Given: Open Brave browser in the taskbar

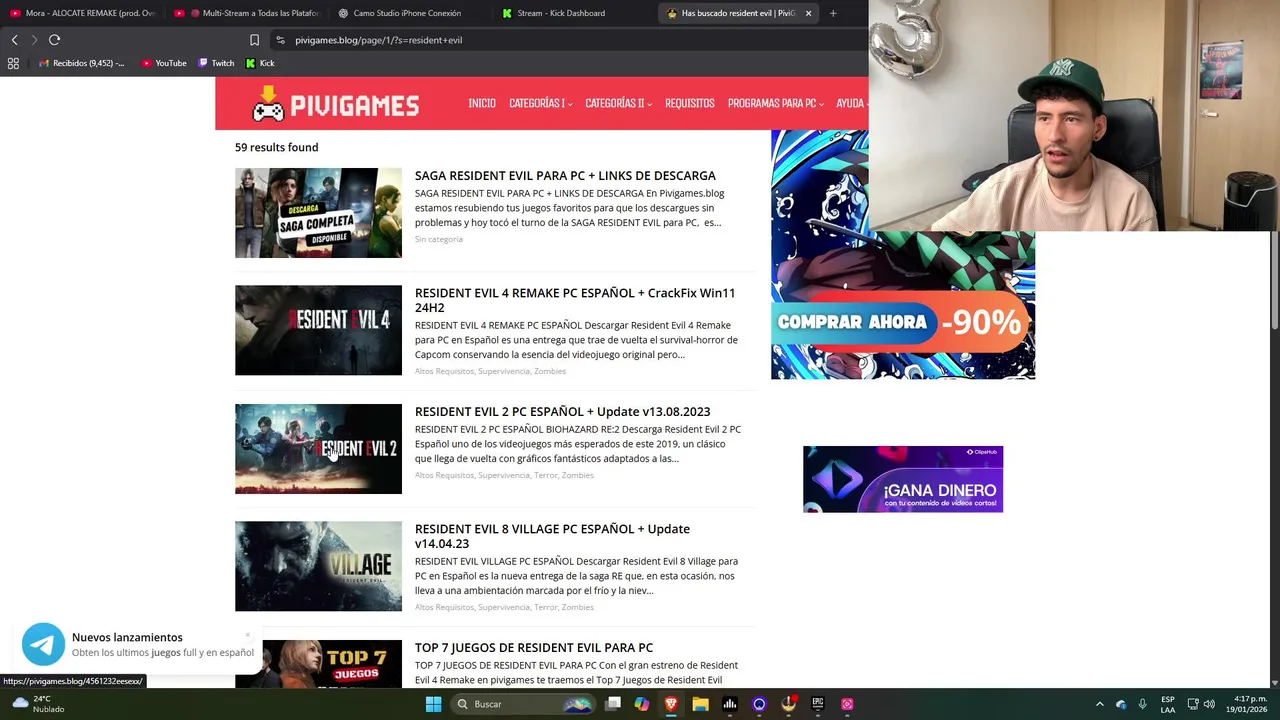Looking at the screenshot, I should point(671,704).
